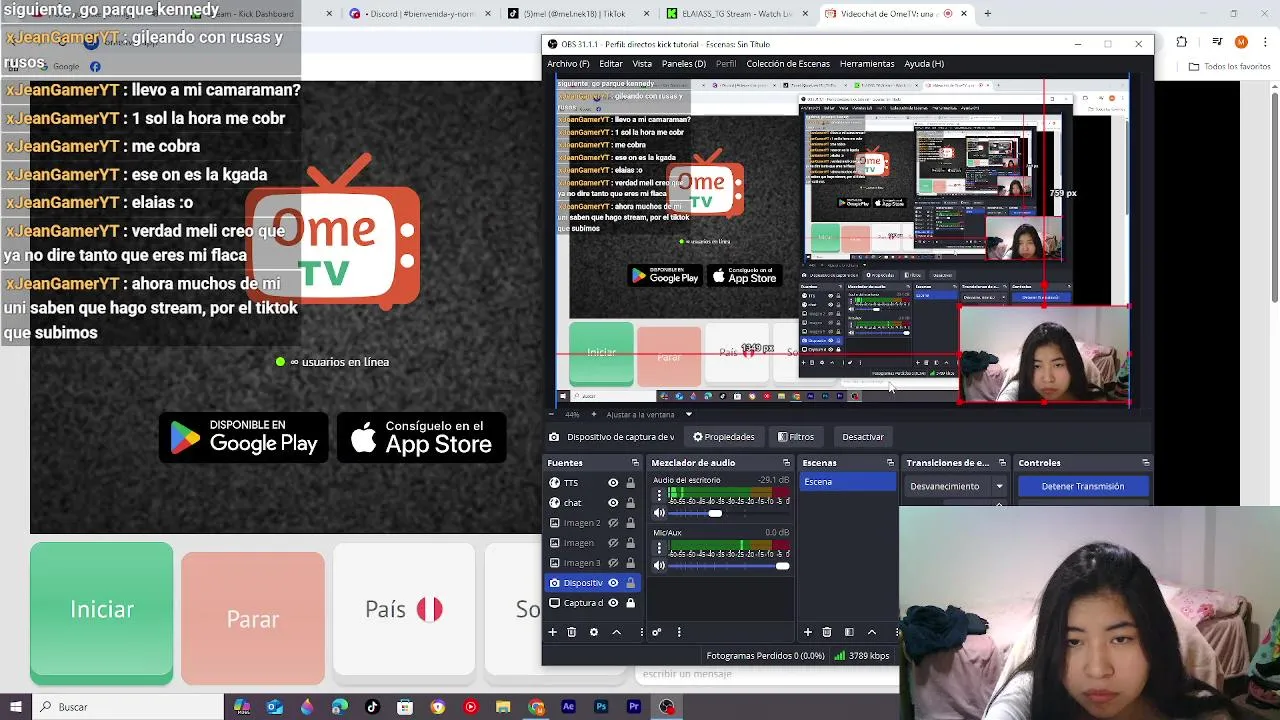Adjust Mic/Aux volume slider
Screen dimensions: 1280x720
(729, 566)
